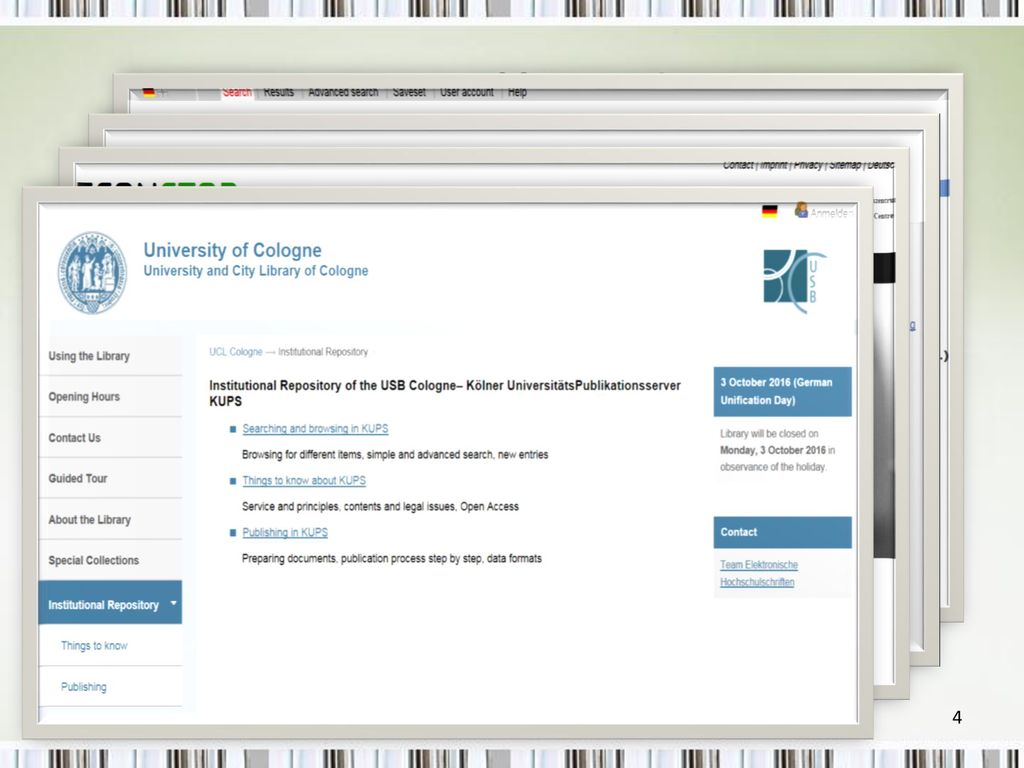
Task: Click UCL Cologne breadcrumb link
Action: tap(235, 352)
